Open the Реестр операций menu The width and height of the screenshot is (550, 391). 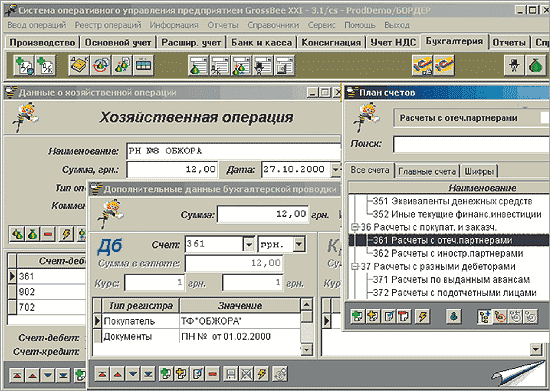point(108,25)
